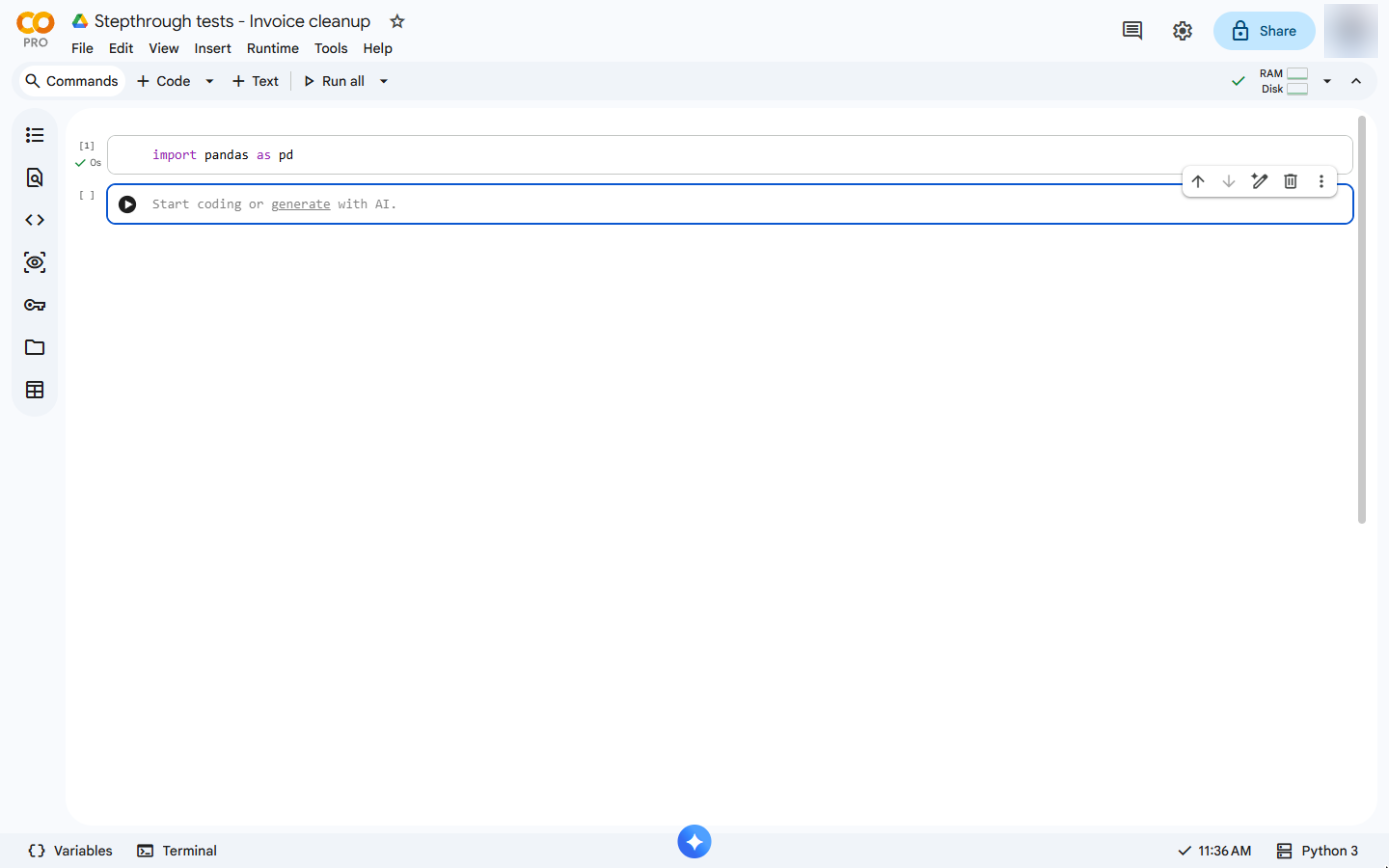Add a new Text cell

tap(255, 81)
